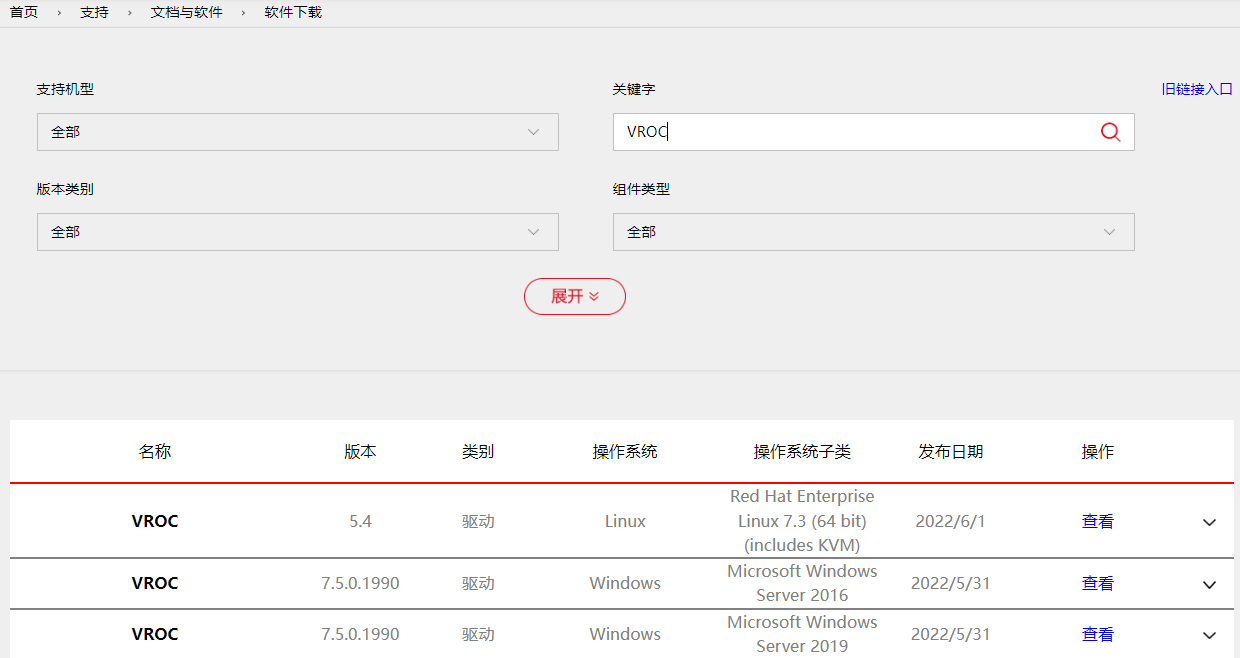This screenshot has height=658, width=1240.
Task: Click version 5.4 cell
Action: 360,521
